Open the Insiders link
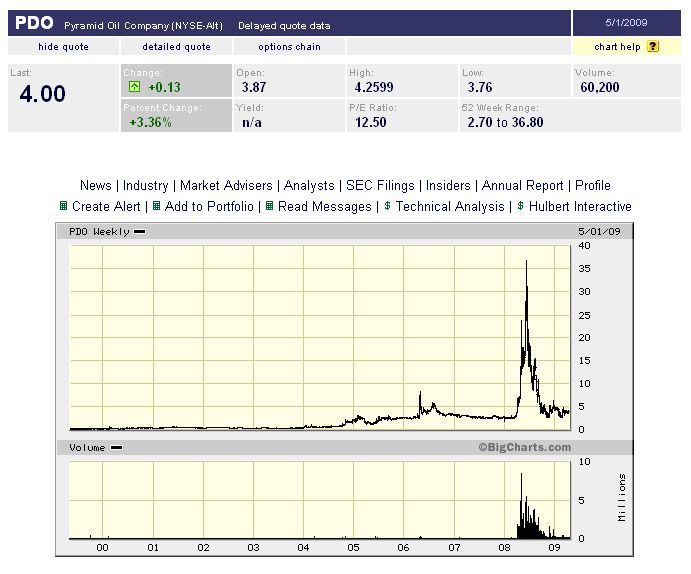The width and height of the screenshot is (691, 574). click(x=448, y=185)
